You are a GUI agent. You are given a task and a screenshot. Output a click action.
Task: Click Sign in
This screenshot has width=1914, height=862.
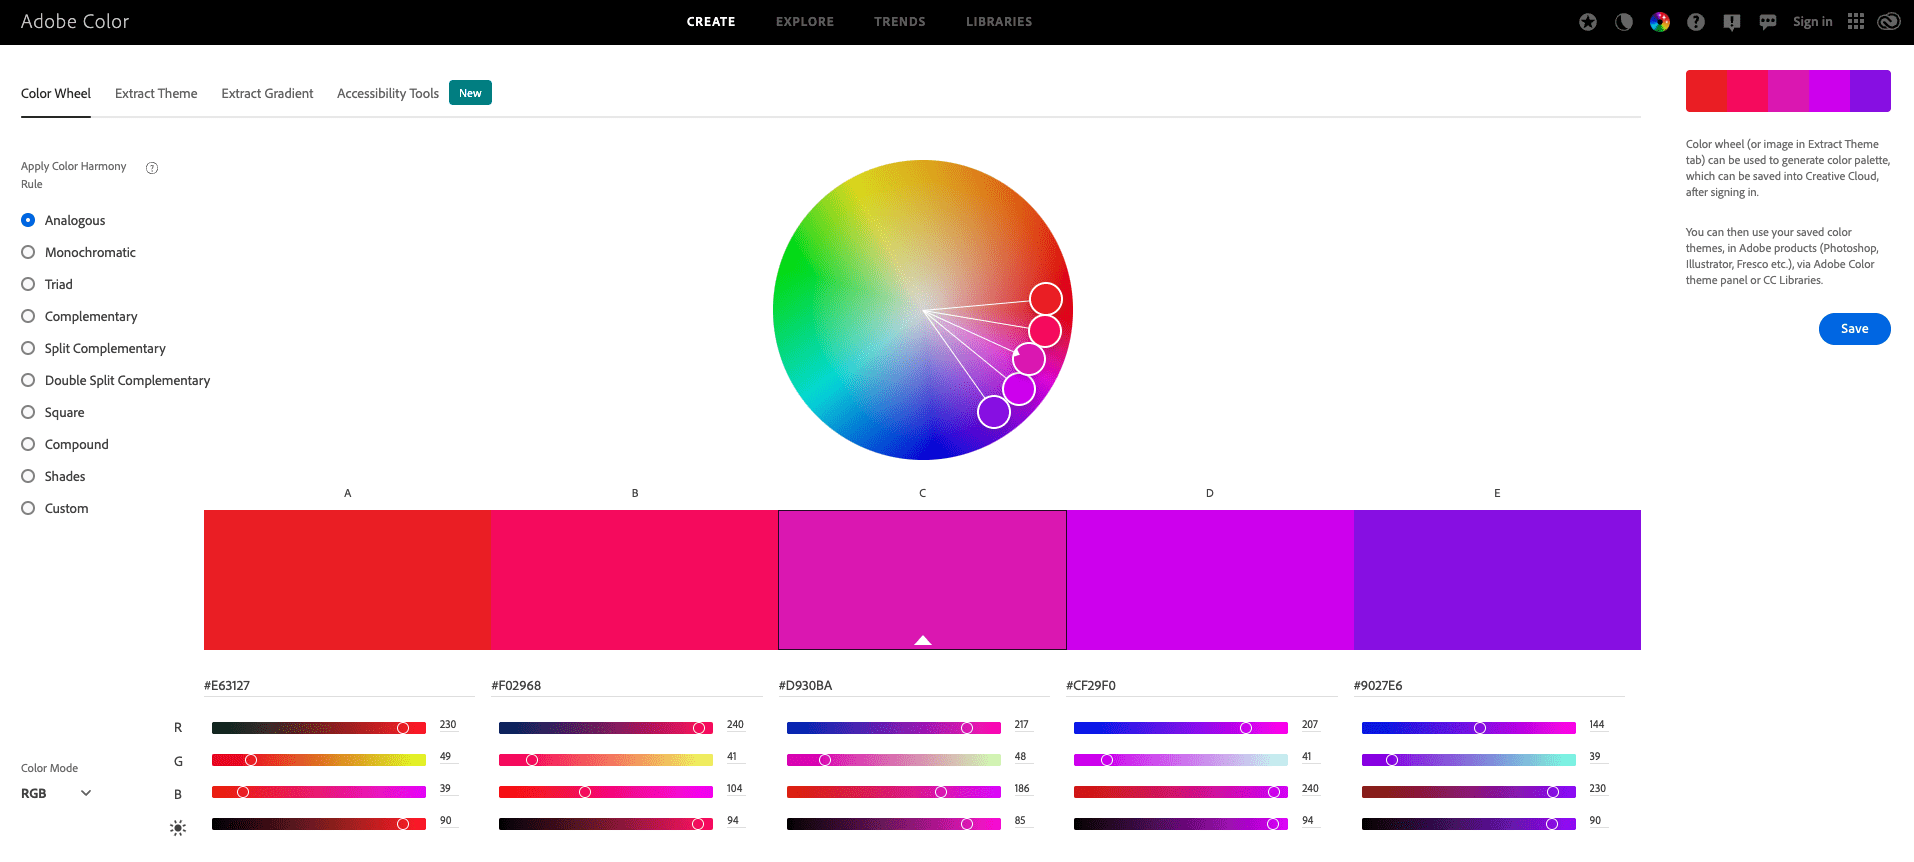pos(1813,22)
